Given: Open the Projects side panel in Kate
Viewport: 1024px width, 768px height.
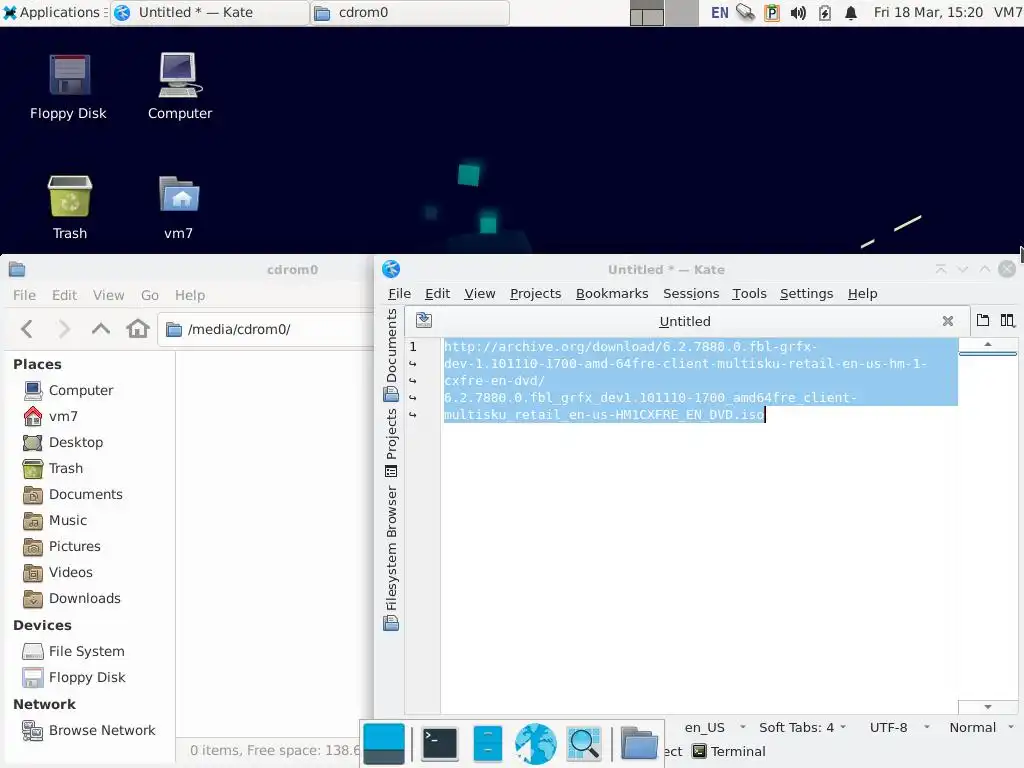Looking at the screenshot, I should click(391, 443).
